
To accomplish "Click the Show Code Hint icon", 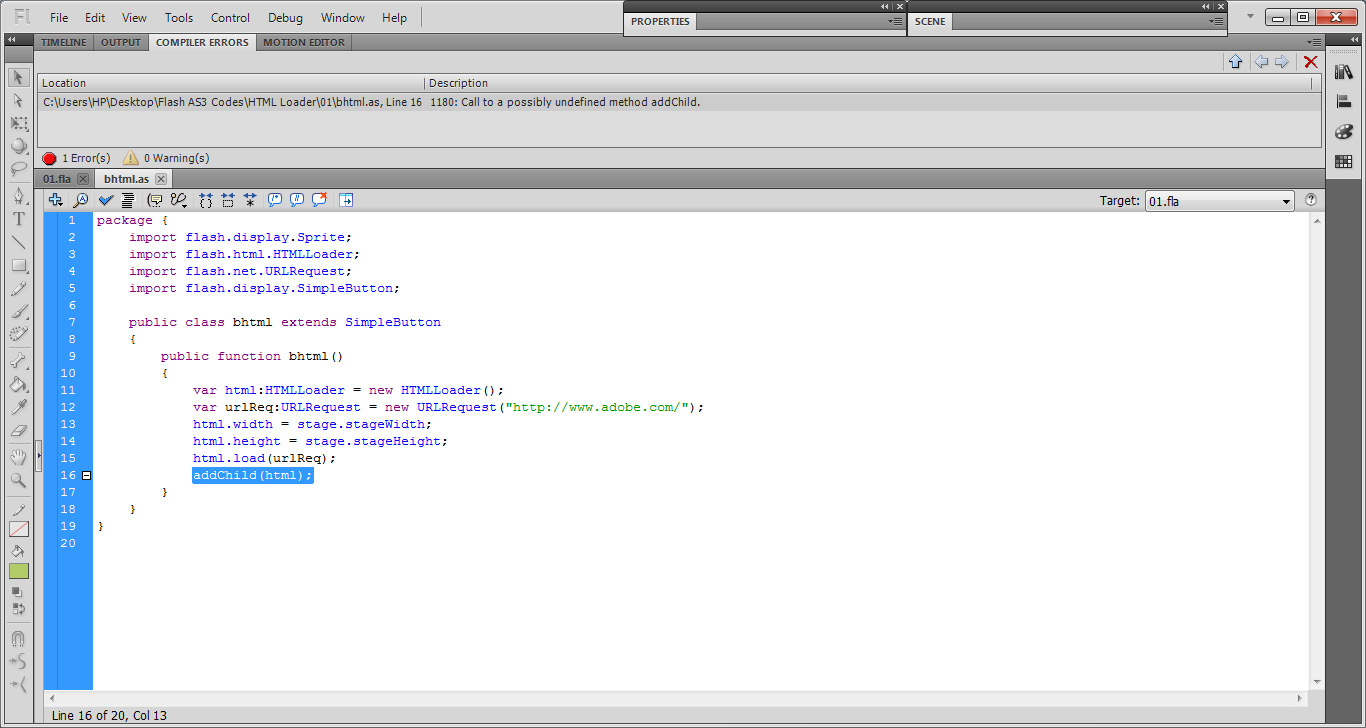I will pos(154,200).
